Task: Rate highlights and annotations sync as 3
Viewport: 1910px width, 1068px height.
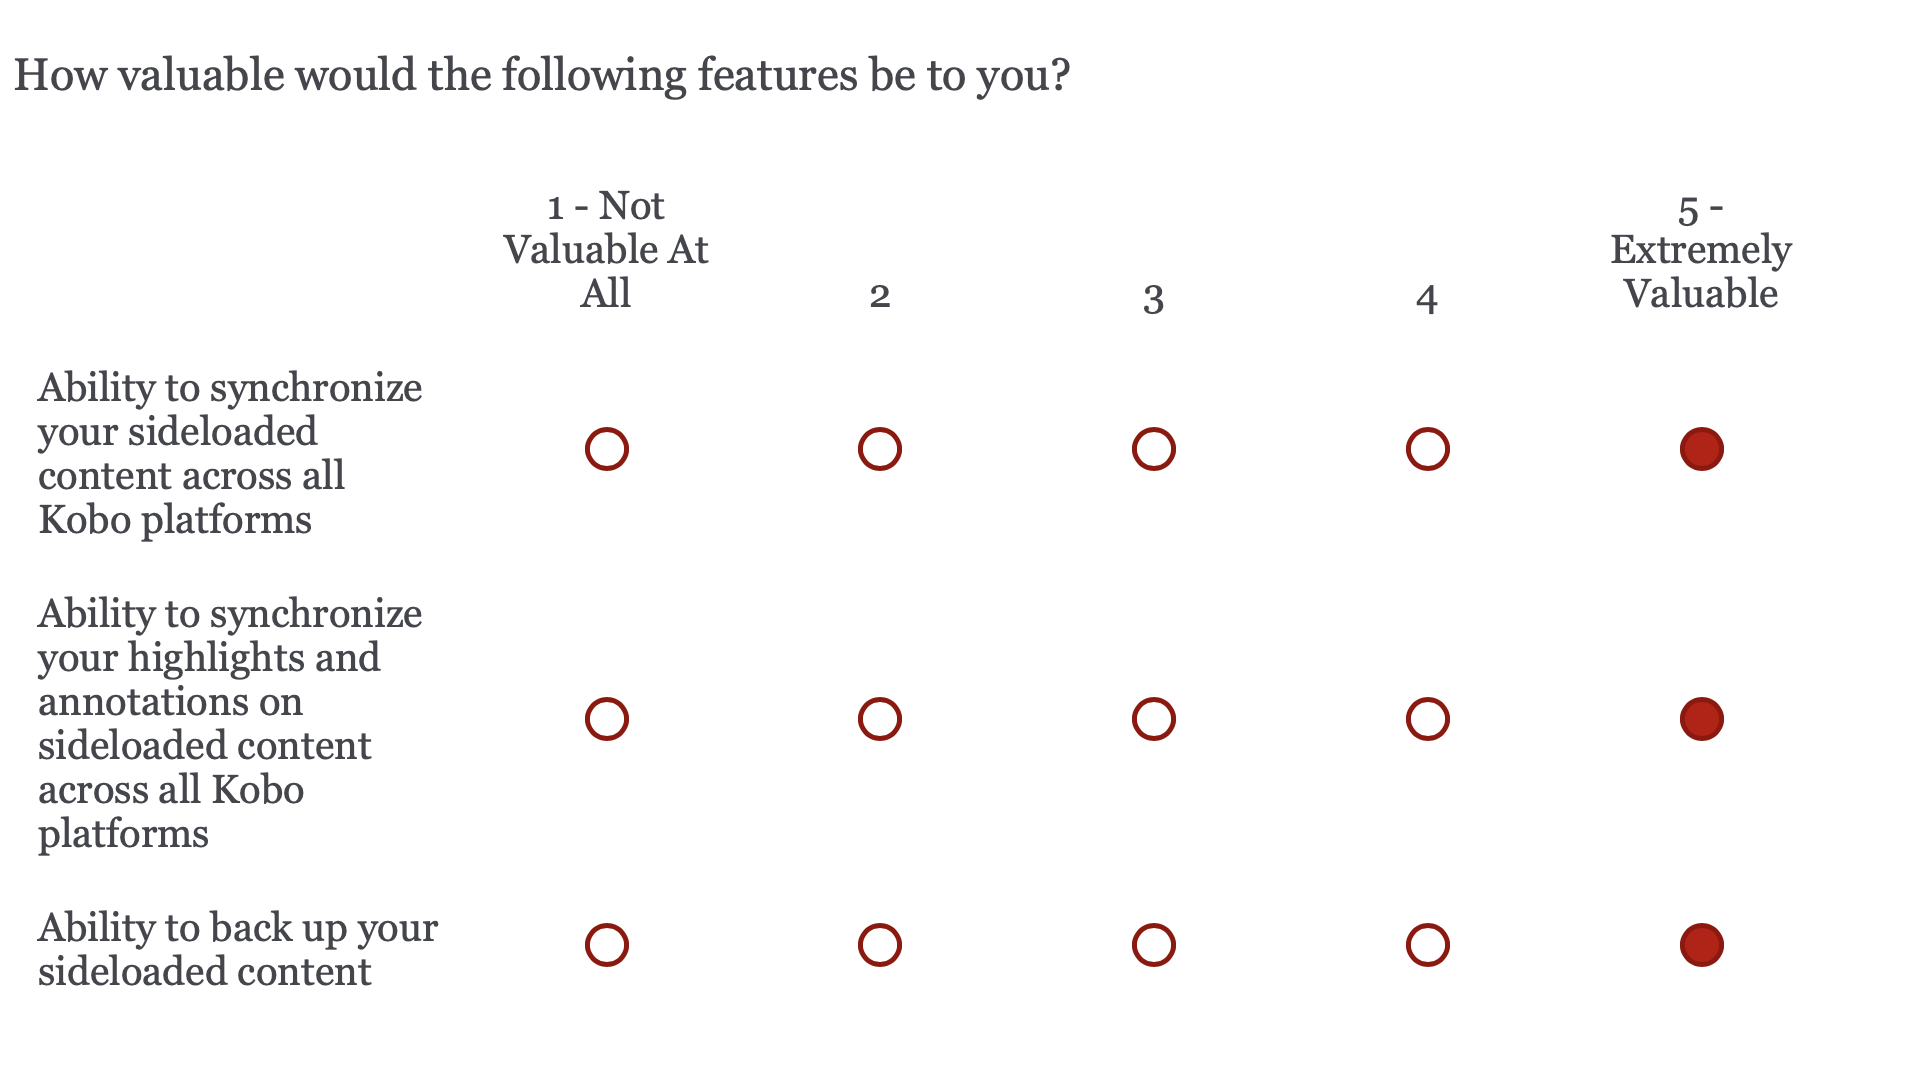Action: pos(1153,719)
